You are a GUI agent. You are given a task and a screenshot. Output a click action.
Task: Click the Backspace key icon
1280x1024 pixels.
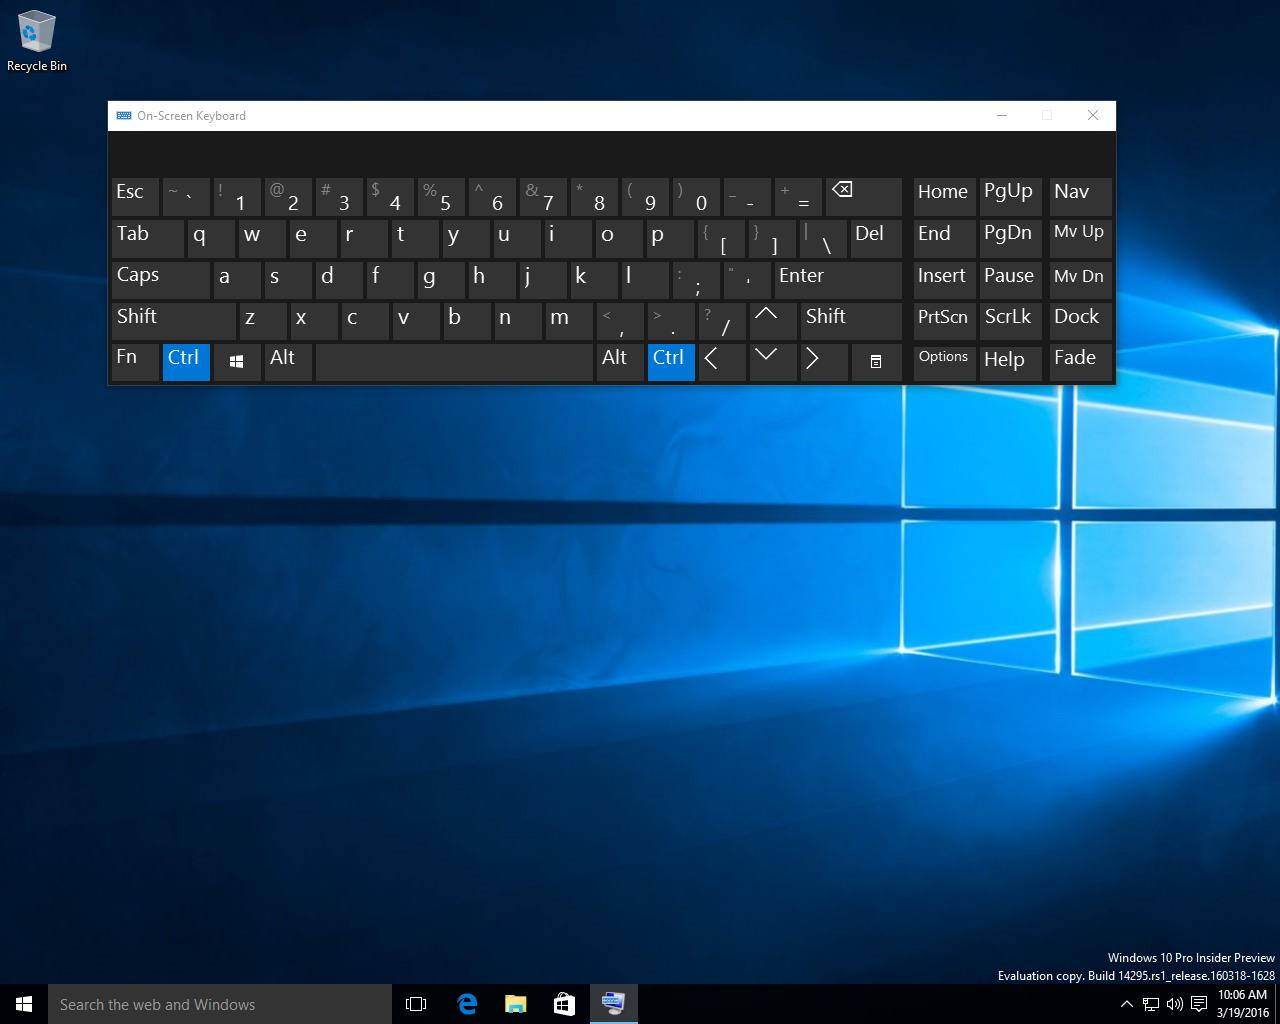pos(863,197)
